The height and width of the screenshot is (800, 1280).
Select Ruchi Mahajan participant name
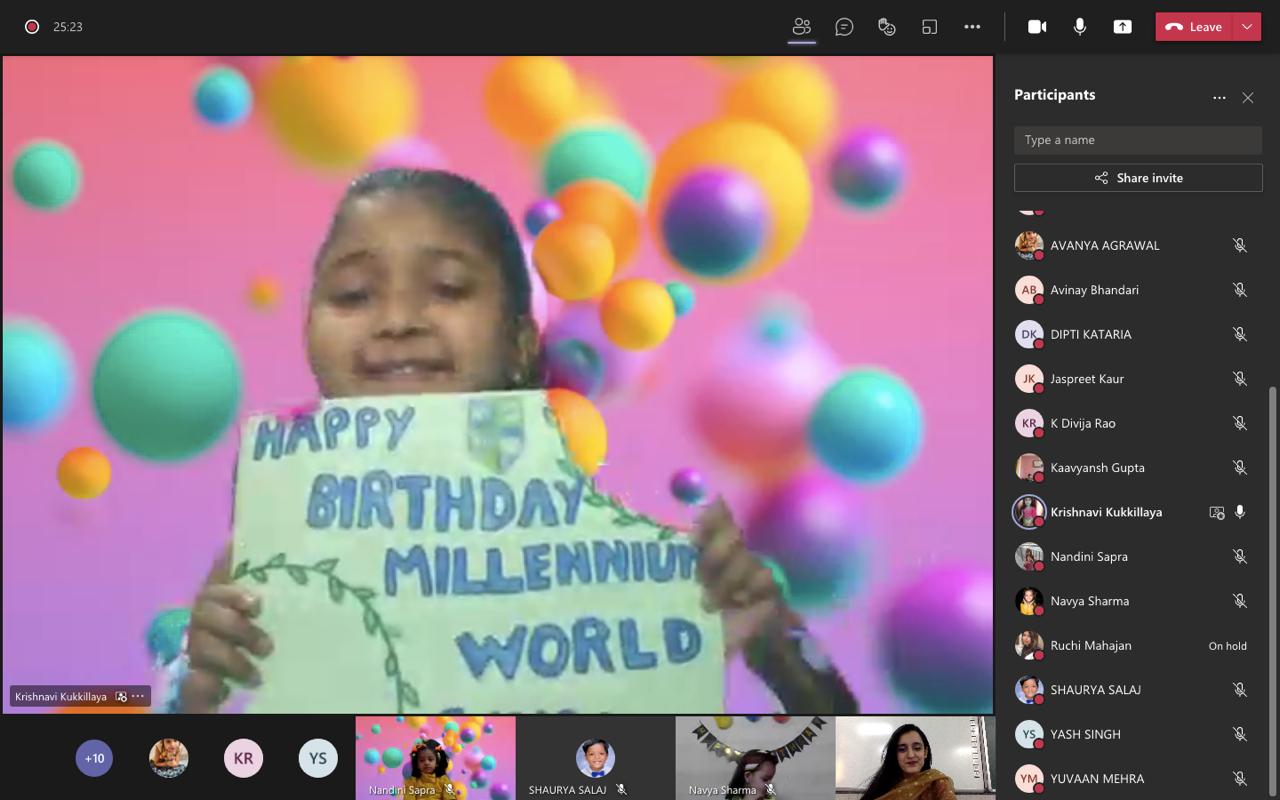[x=1091, y=645]
